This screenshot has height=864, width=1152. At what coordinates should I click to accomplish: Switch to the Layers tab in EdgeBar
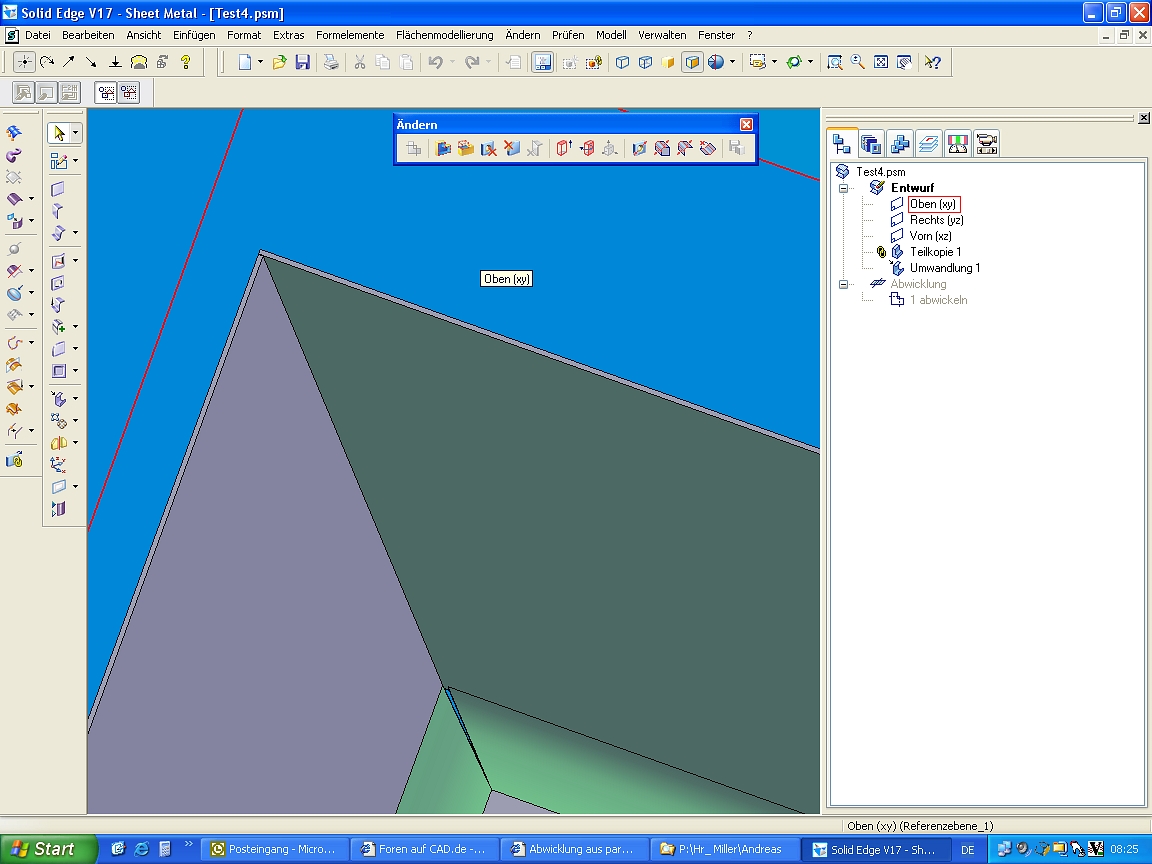click(929, 143)
